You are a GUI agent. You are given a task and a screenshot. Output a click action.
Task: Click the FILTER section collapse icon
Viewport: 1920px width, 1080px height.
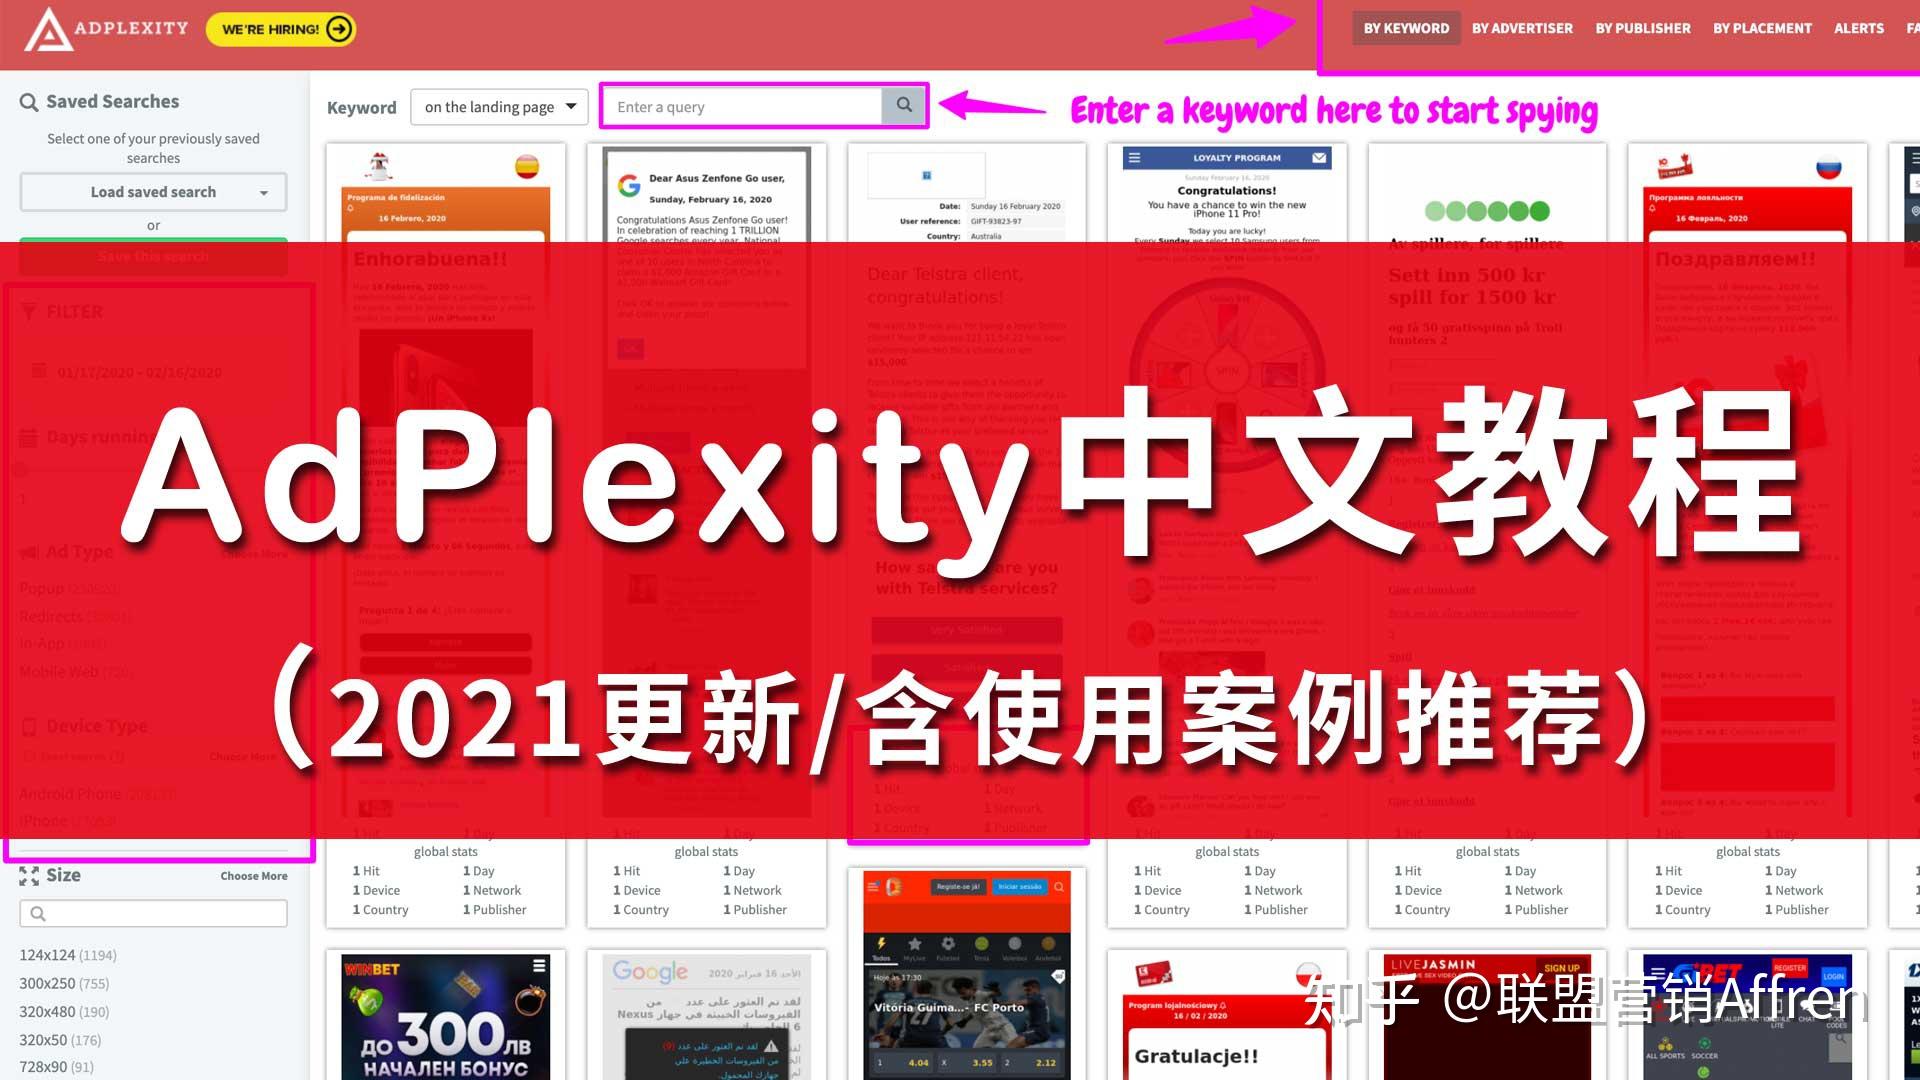pyautogui.click(x=29, y=311)
